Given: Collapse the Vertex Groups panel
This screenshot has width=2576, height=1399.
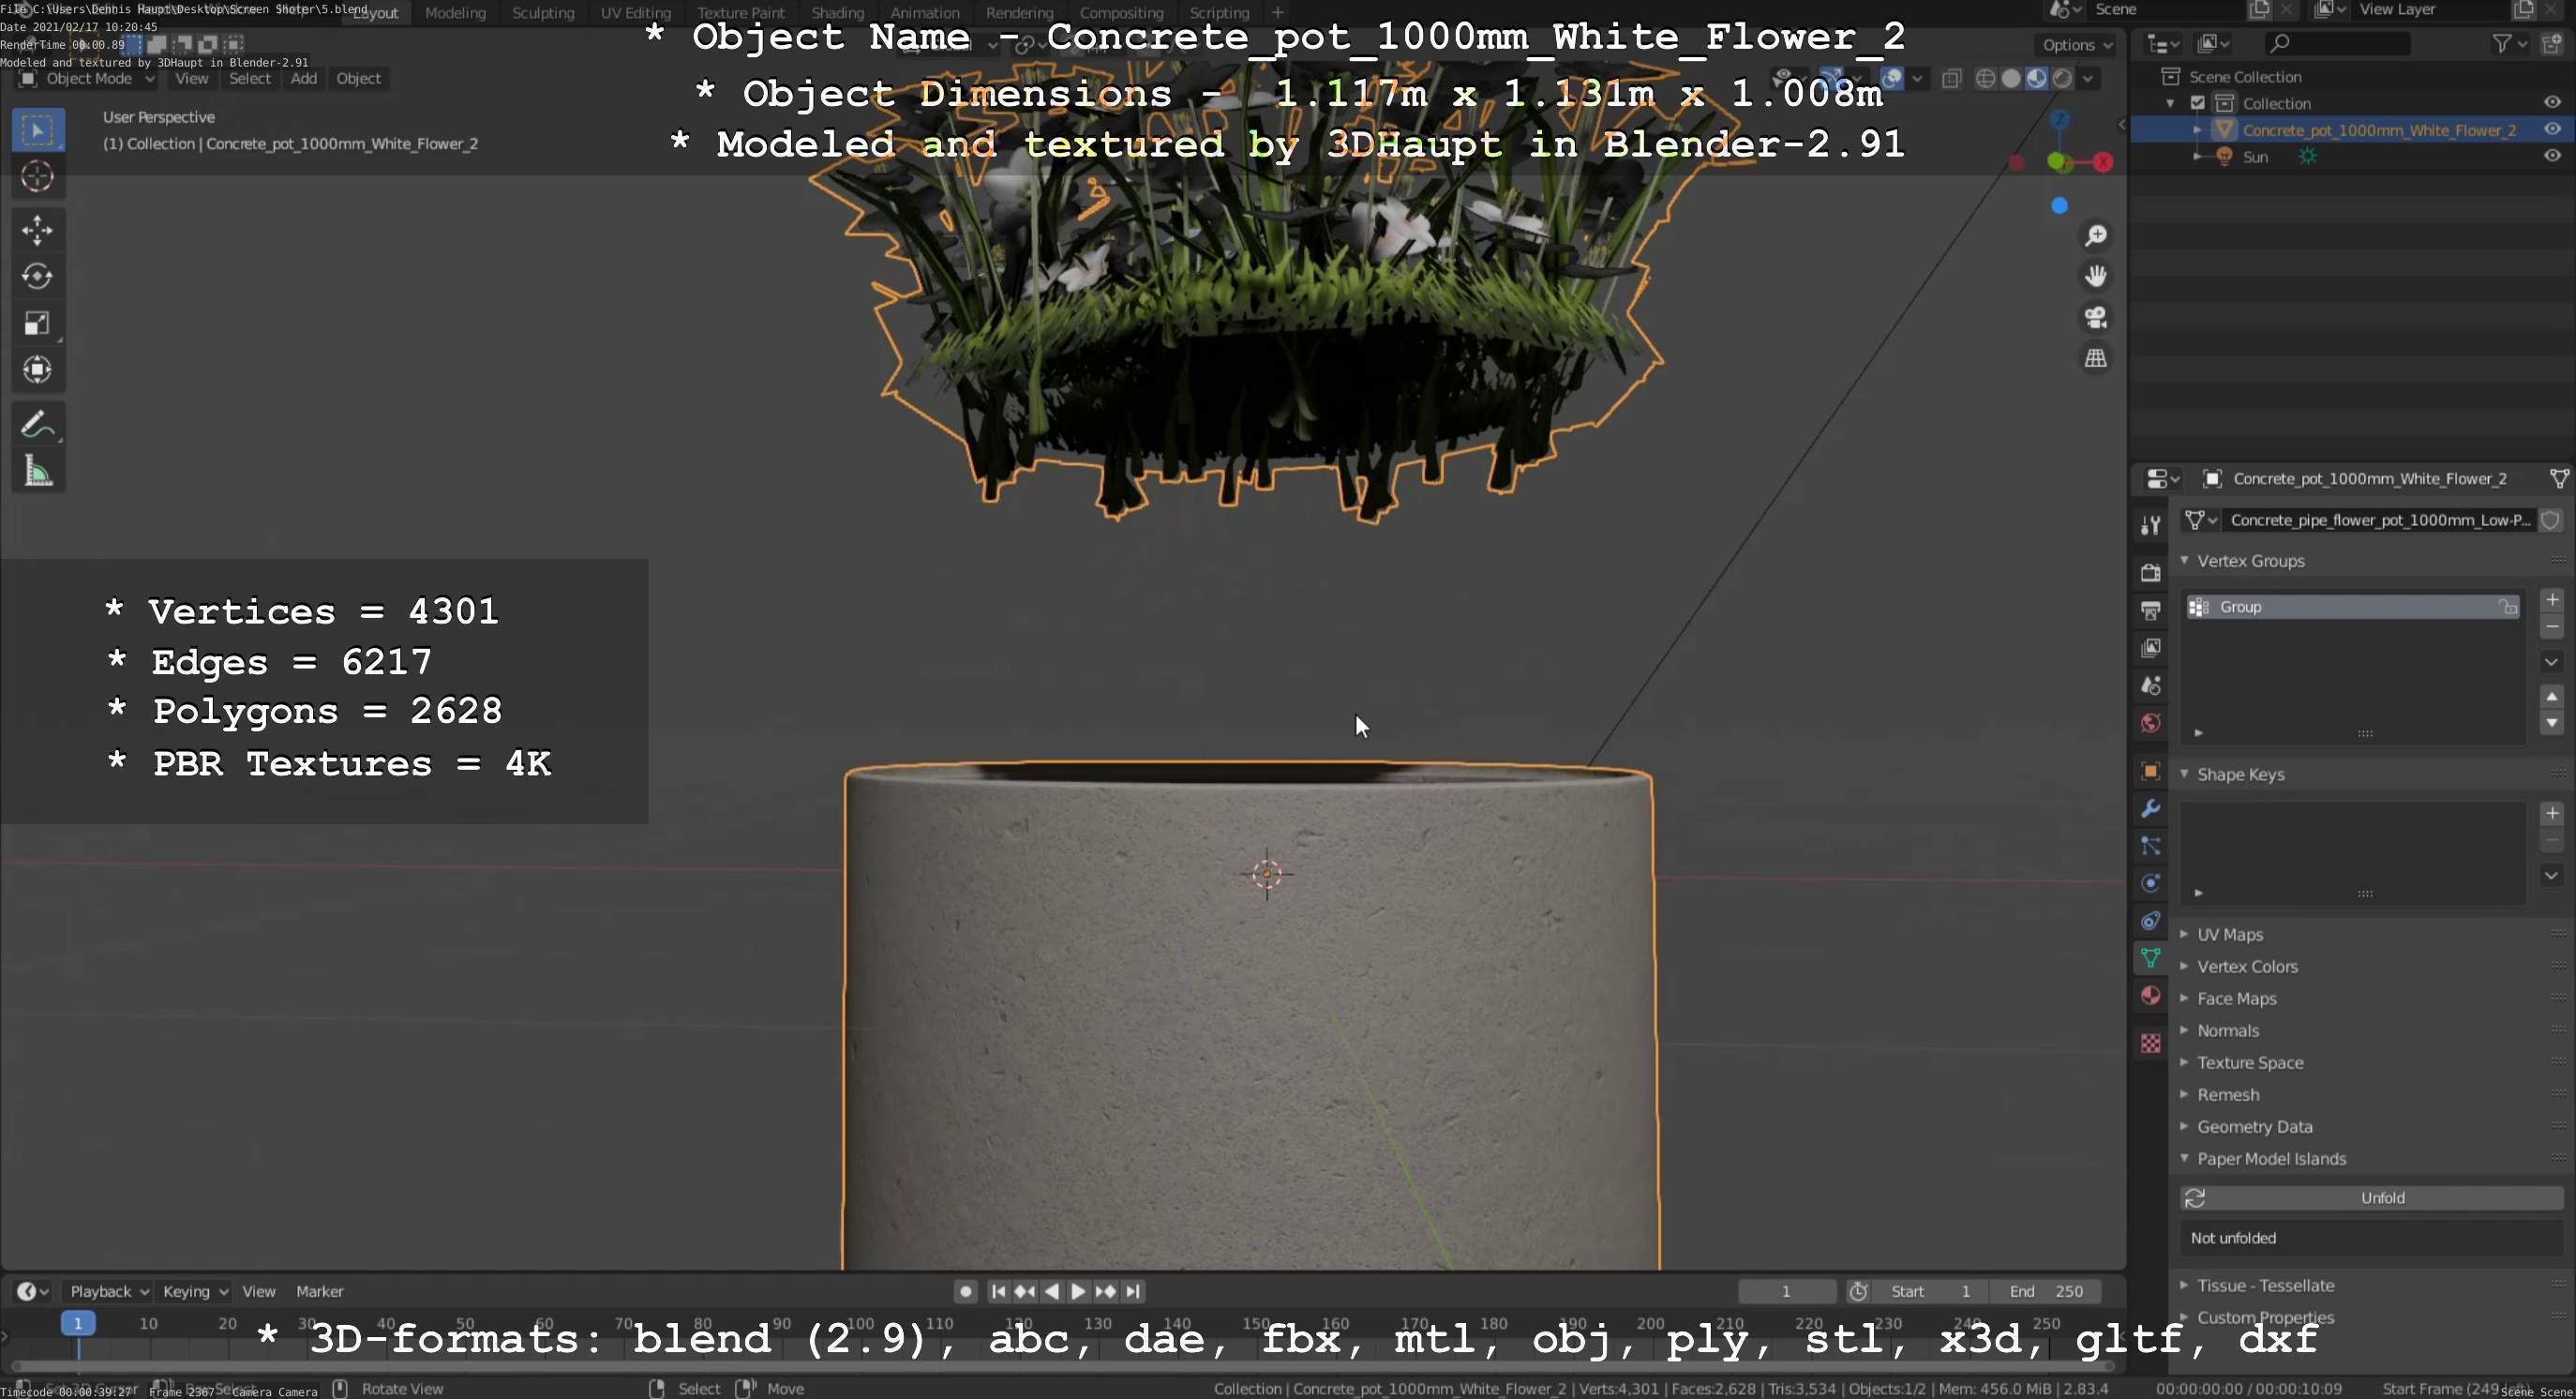Looking at the screenshot, I should (x=2185, y=561).
